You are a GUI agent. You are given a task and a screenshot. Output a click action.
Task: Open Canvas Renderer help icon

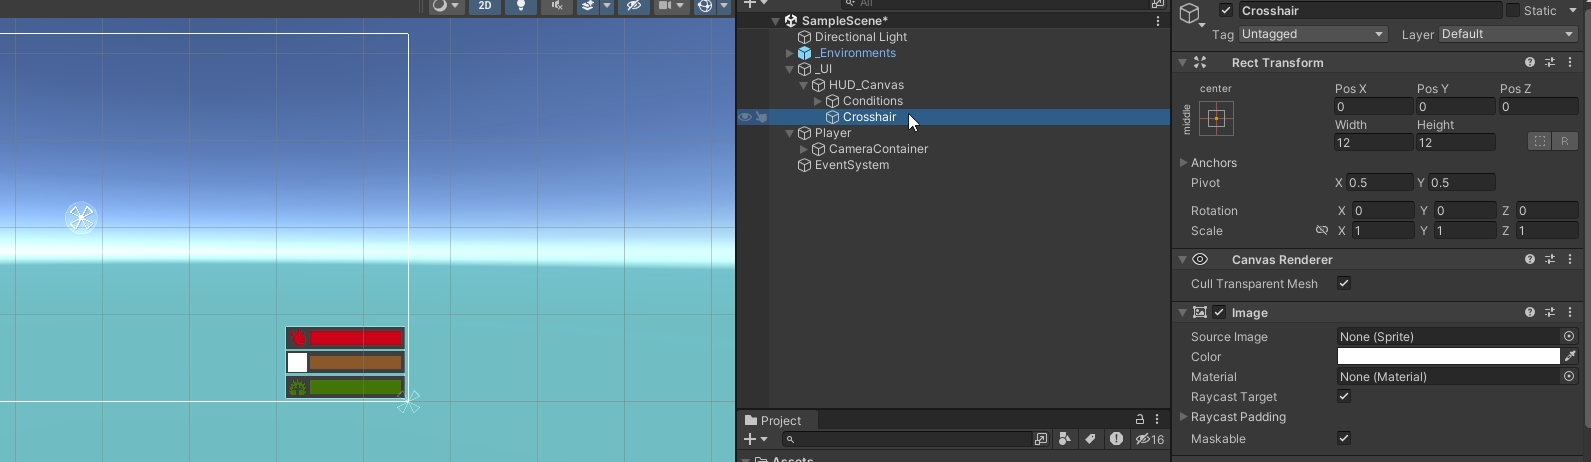click(x=1530, y=259)
